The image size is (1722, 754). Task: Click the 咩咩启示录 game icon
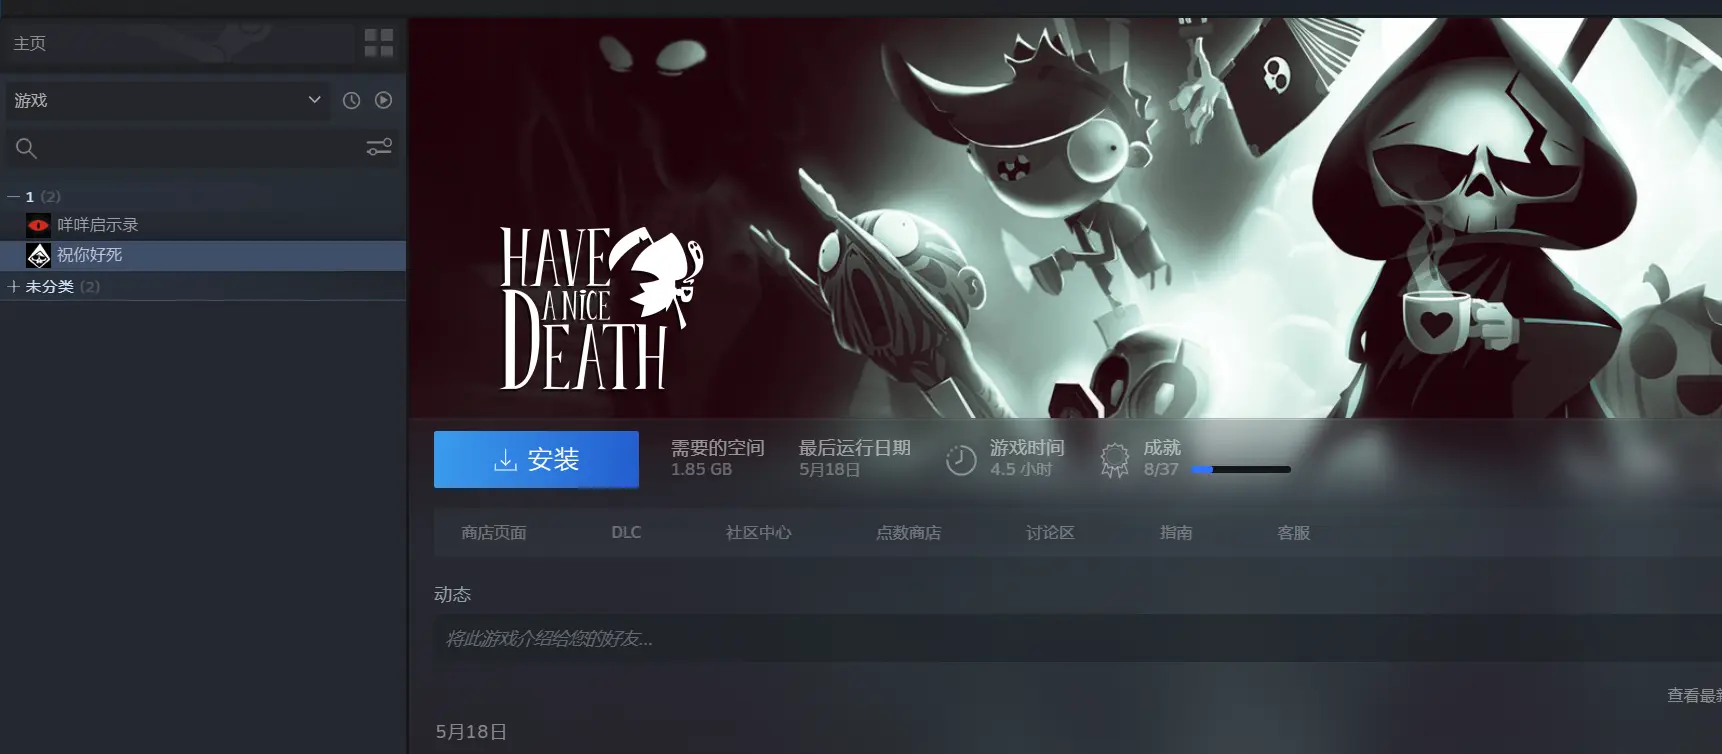39,225
